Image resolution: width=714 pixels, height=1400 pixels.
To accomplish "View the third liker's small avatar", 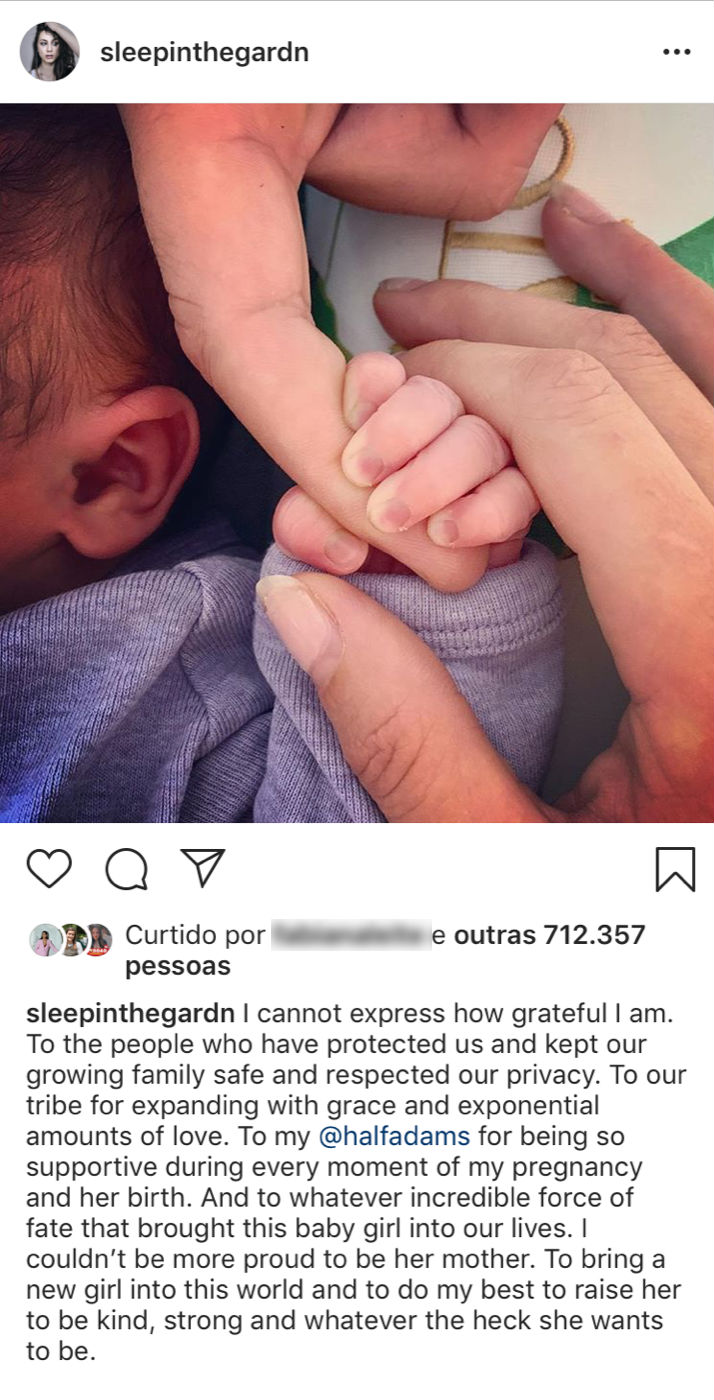I will click(x=97, y=940).
